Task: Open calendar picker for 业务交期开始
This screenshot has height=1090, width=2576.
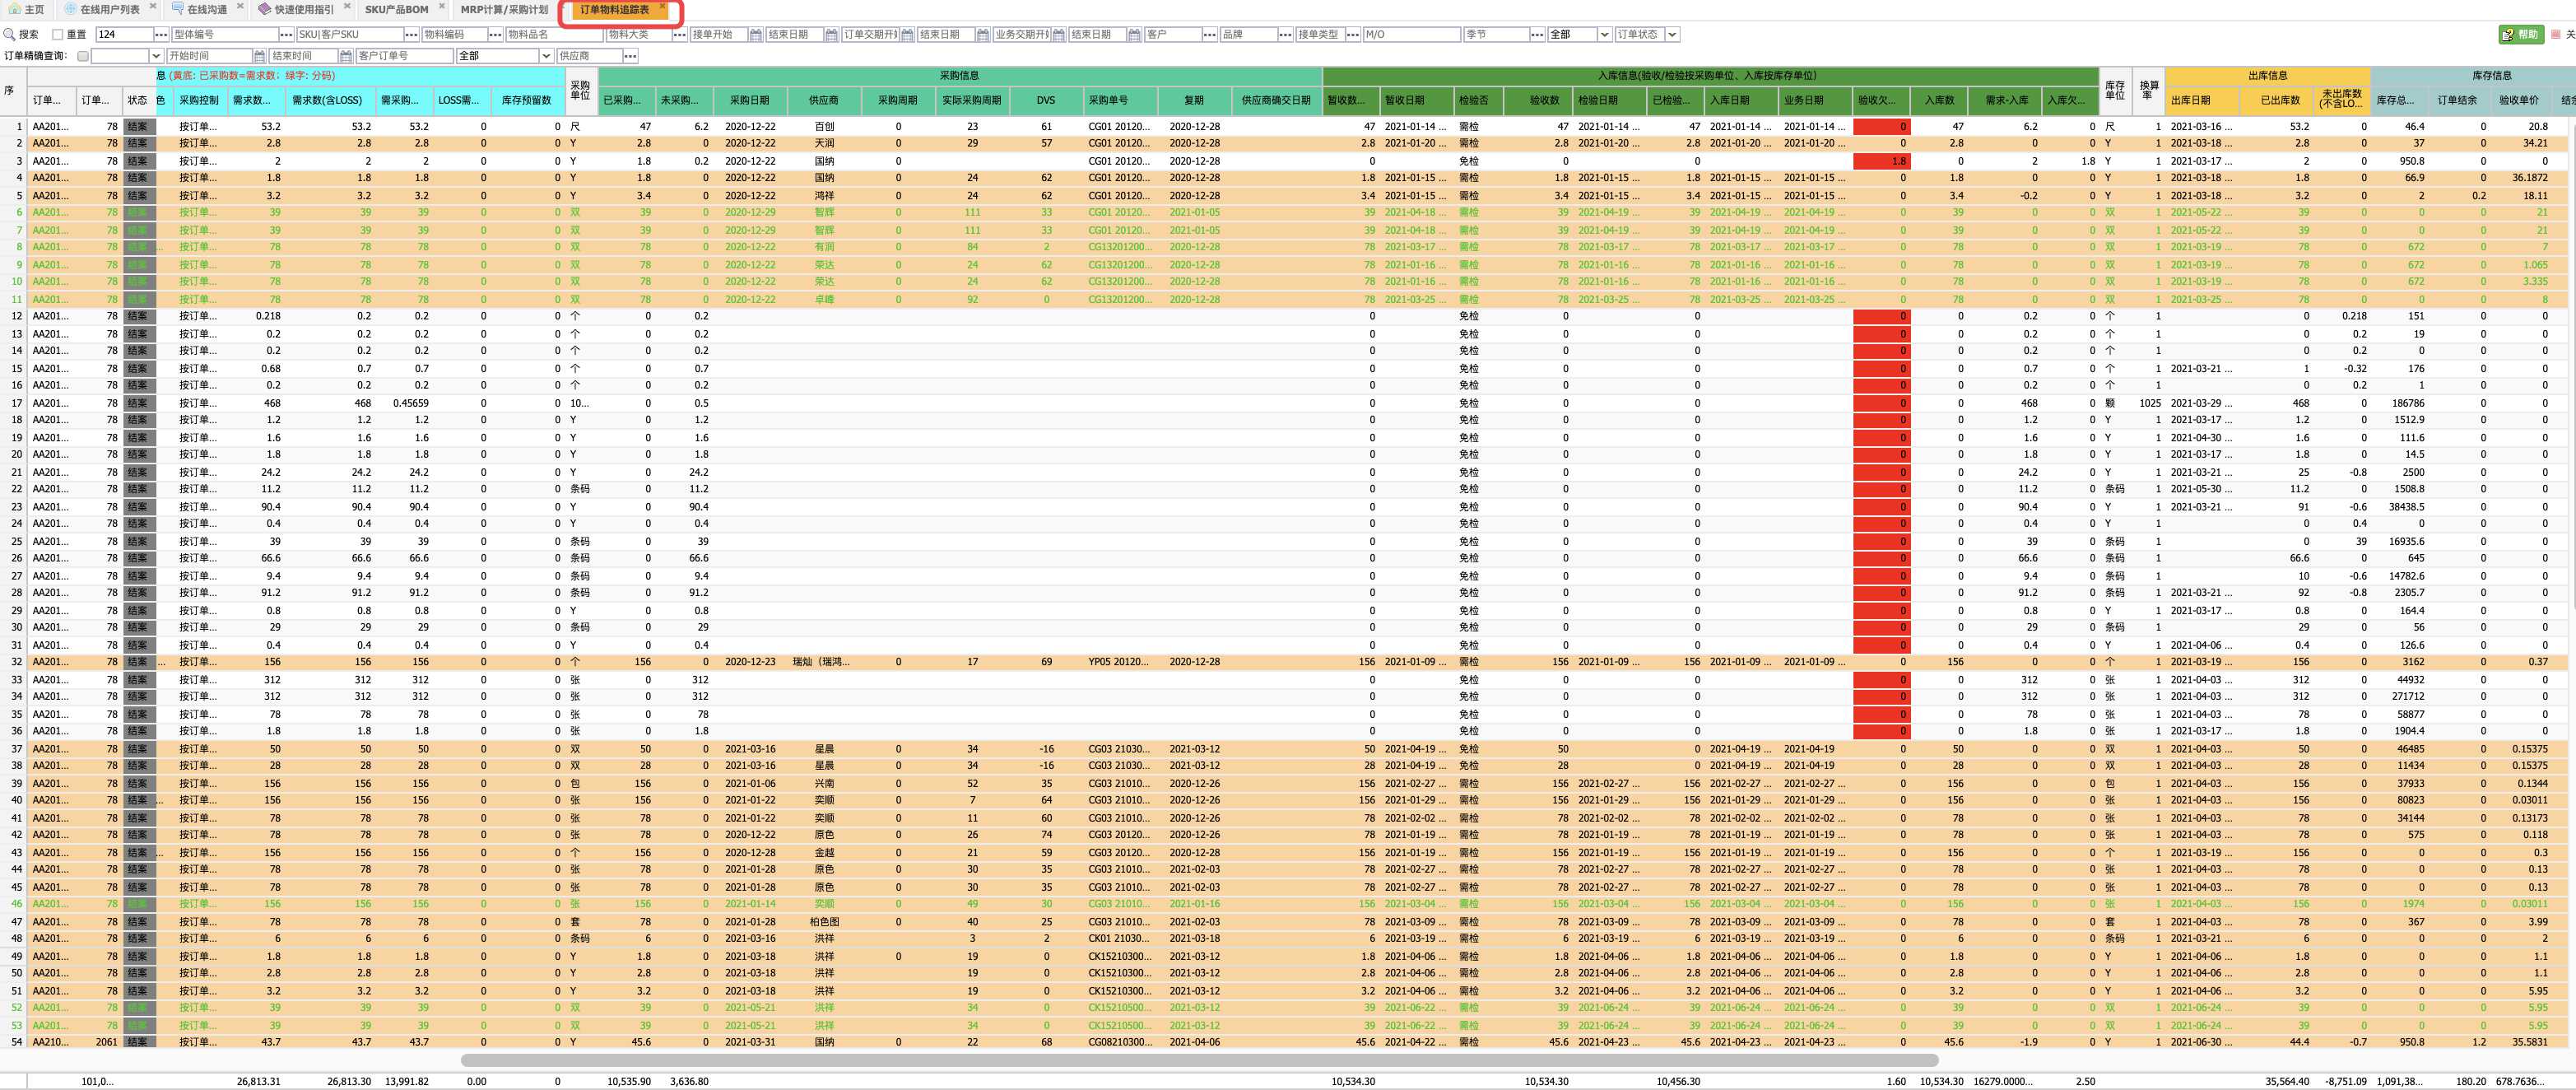Action: pyautogui.click(x=1059, y=34)
